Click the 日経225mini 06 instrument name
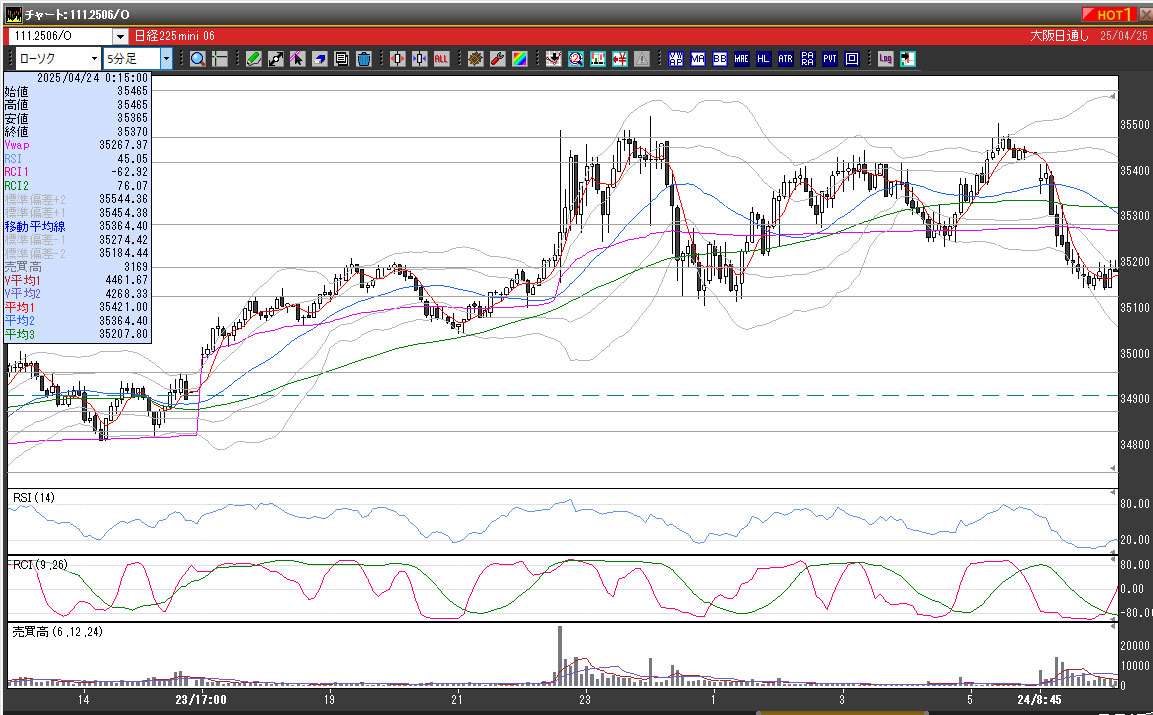Viewport: 1153px width, 715px height. coord(174,36)
